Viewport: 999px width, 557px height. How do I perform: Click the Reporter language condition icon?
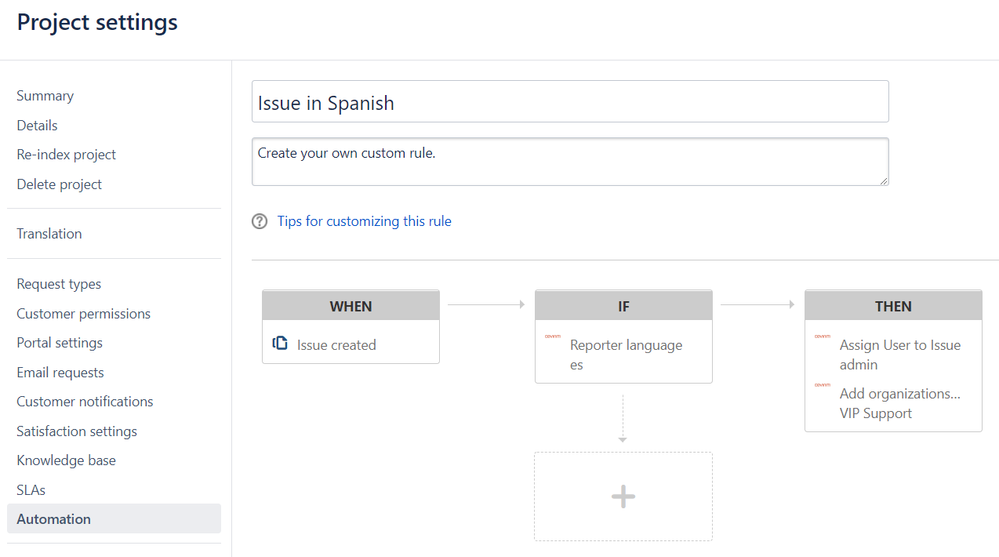pos(552,337)
